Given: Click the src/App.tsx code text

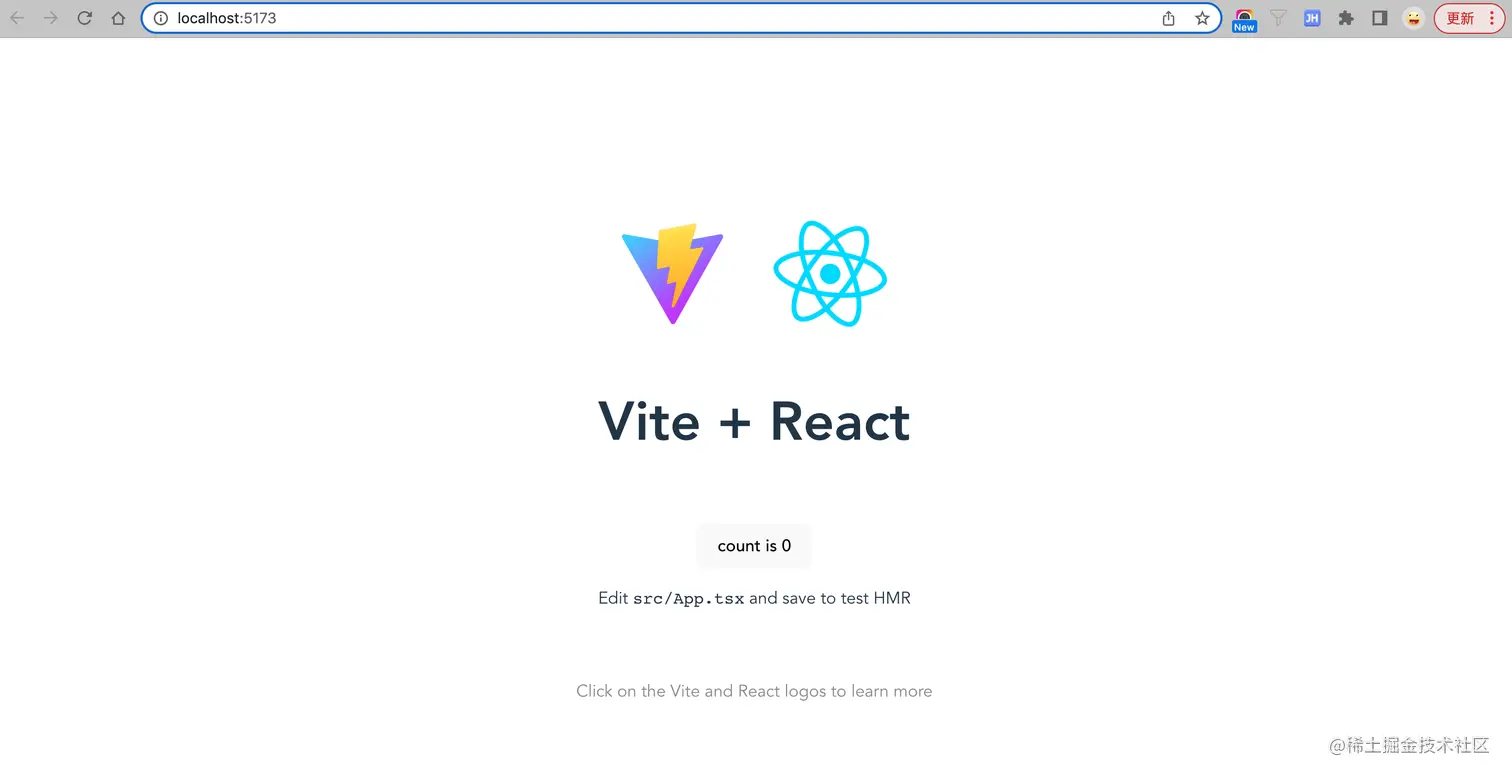Looking at the screenshot, I should (x=689, y=599).
